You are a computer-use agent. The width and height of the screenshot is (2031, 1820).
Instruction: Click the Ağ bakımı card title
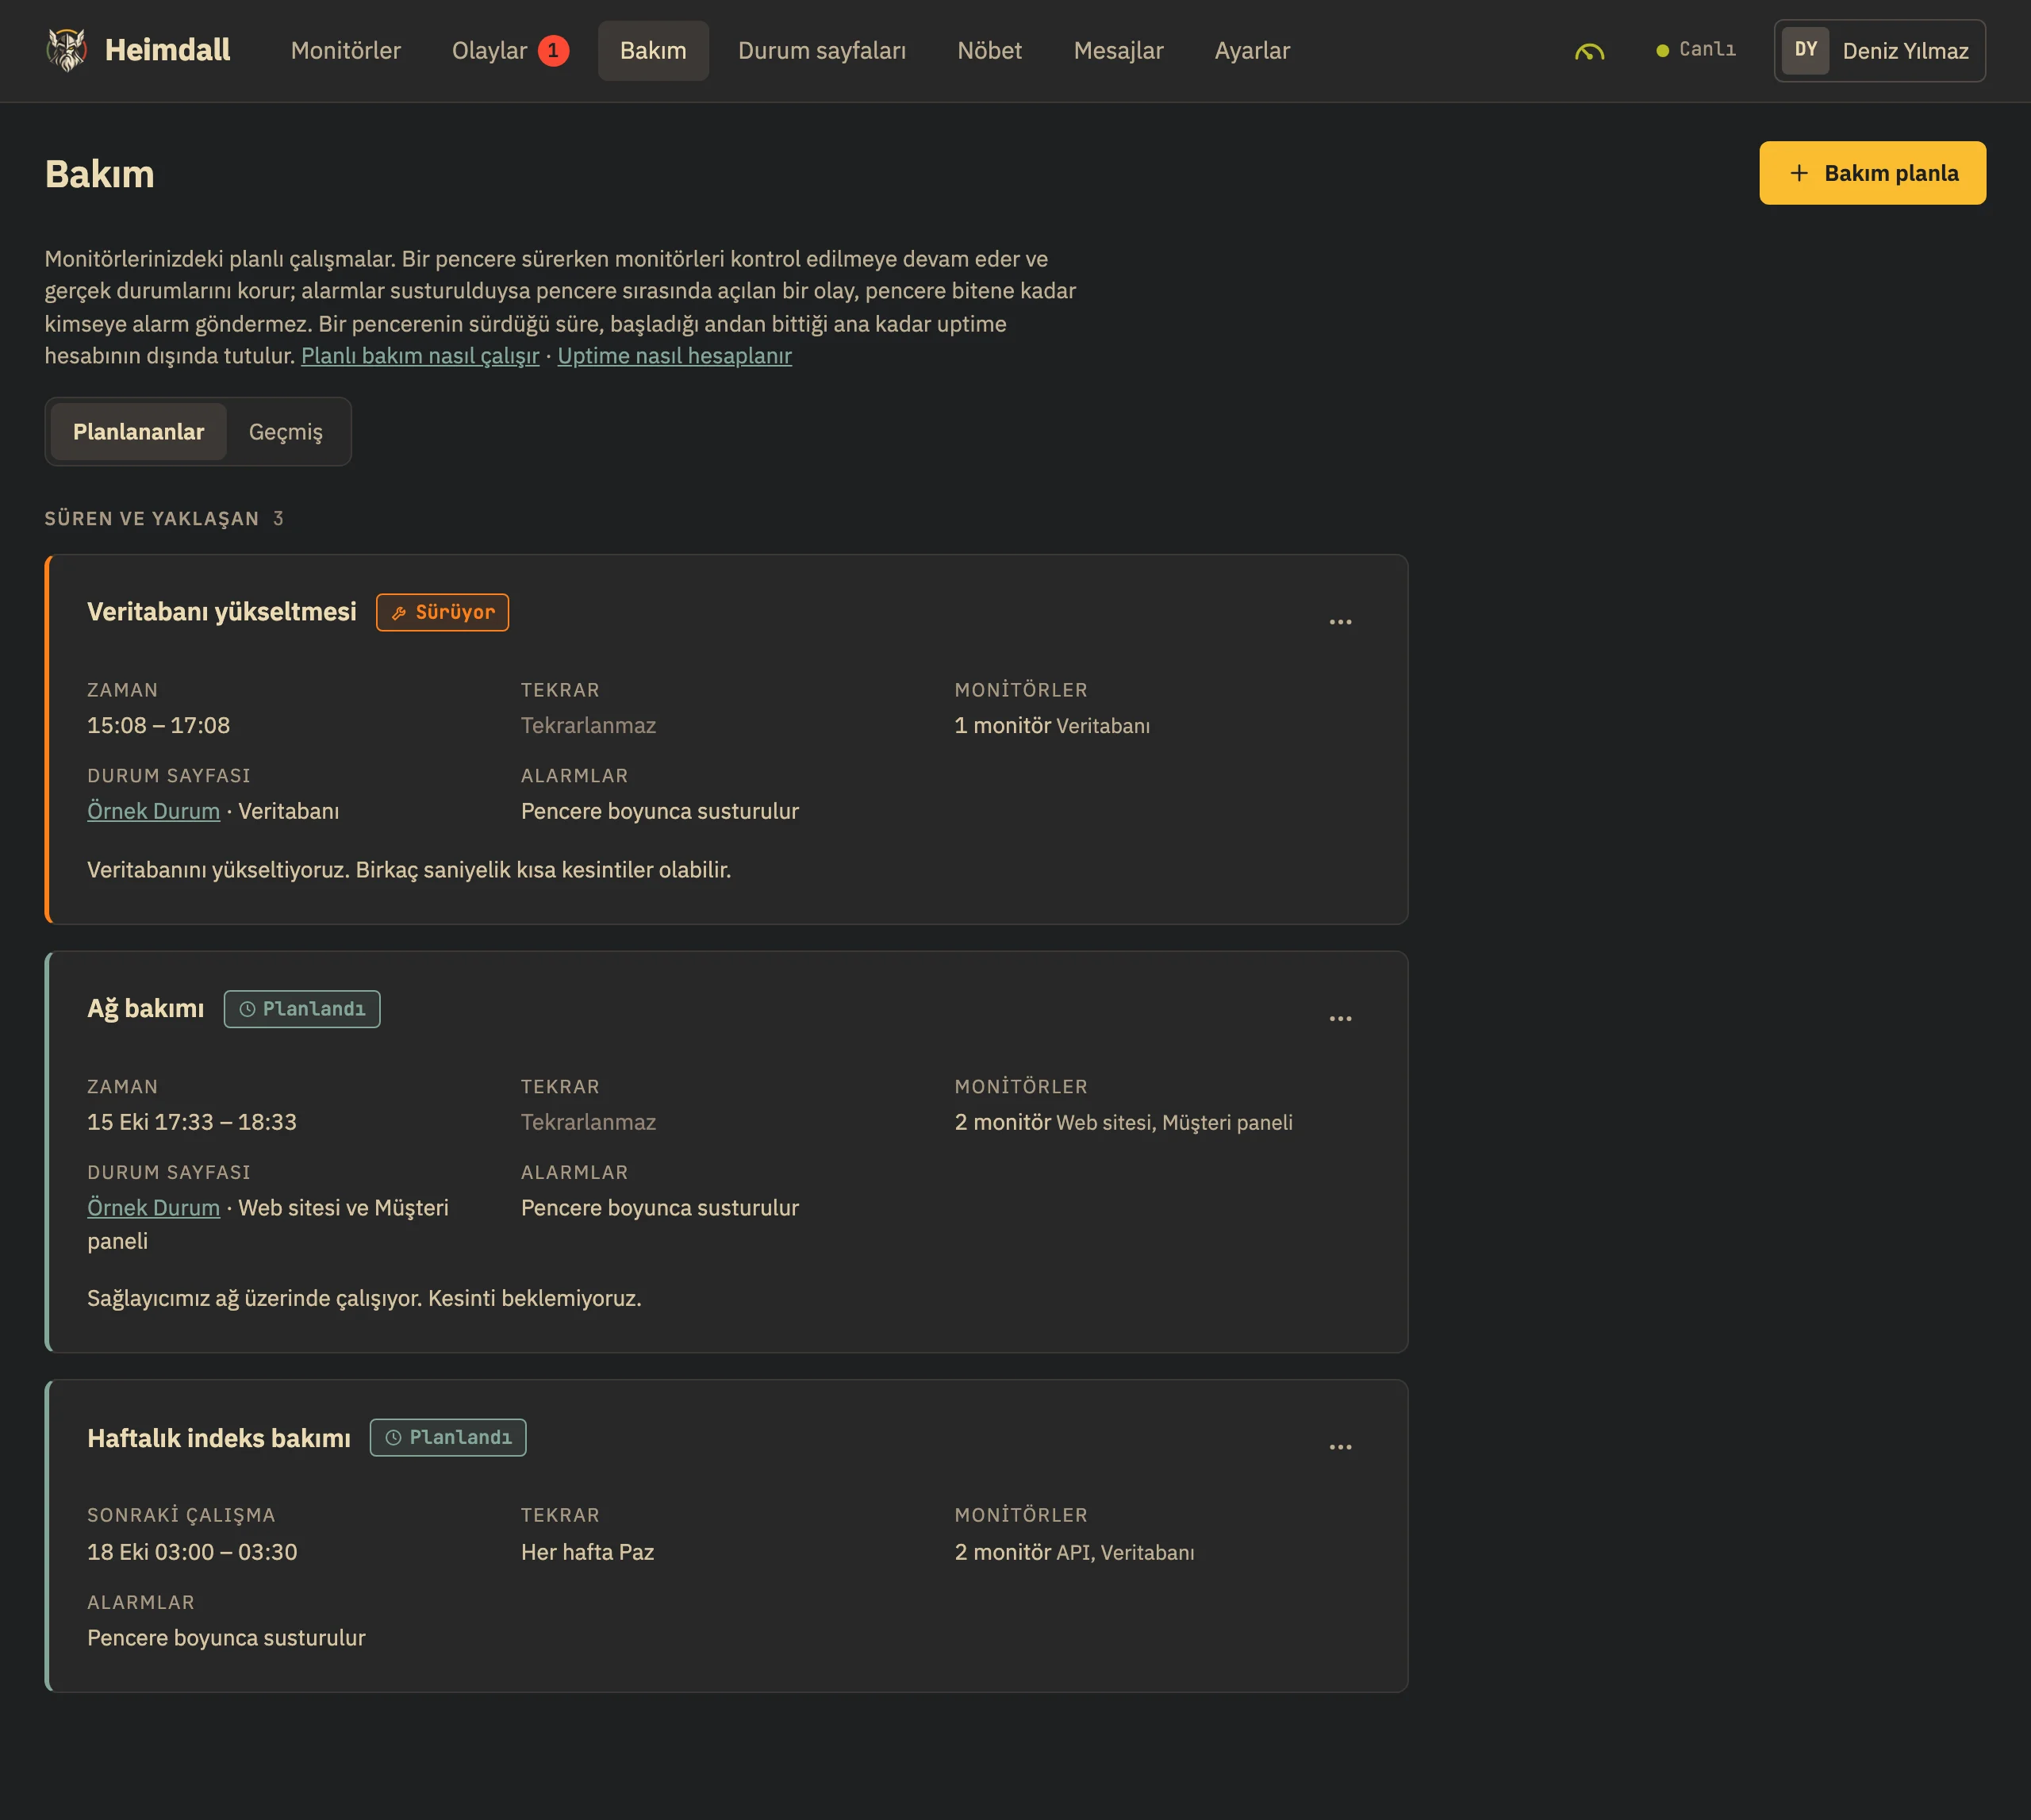(145, 1009)
